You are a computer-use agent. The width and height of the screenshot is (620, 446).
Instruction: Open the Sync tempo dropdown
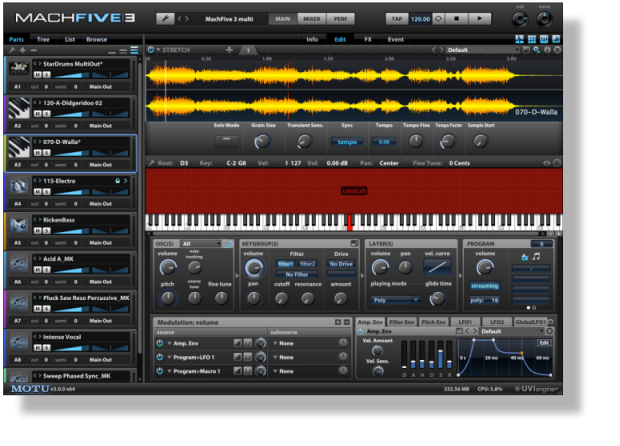[x=347, y=142]
